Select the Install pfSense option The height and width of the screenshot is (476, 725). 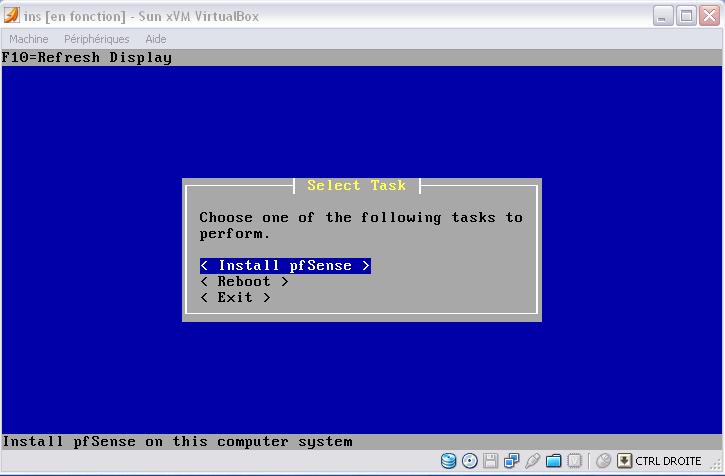[x=285, y=266]
